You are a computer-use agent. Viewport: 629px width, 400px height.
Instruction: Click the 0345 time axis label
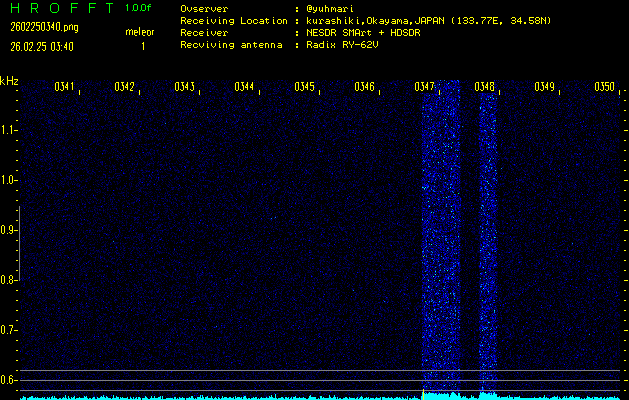(304, 86)
